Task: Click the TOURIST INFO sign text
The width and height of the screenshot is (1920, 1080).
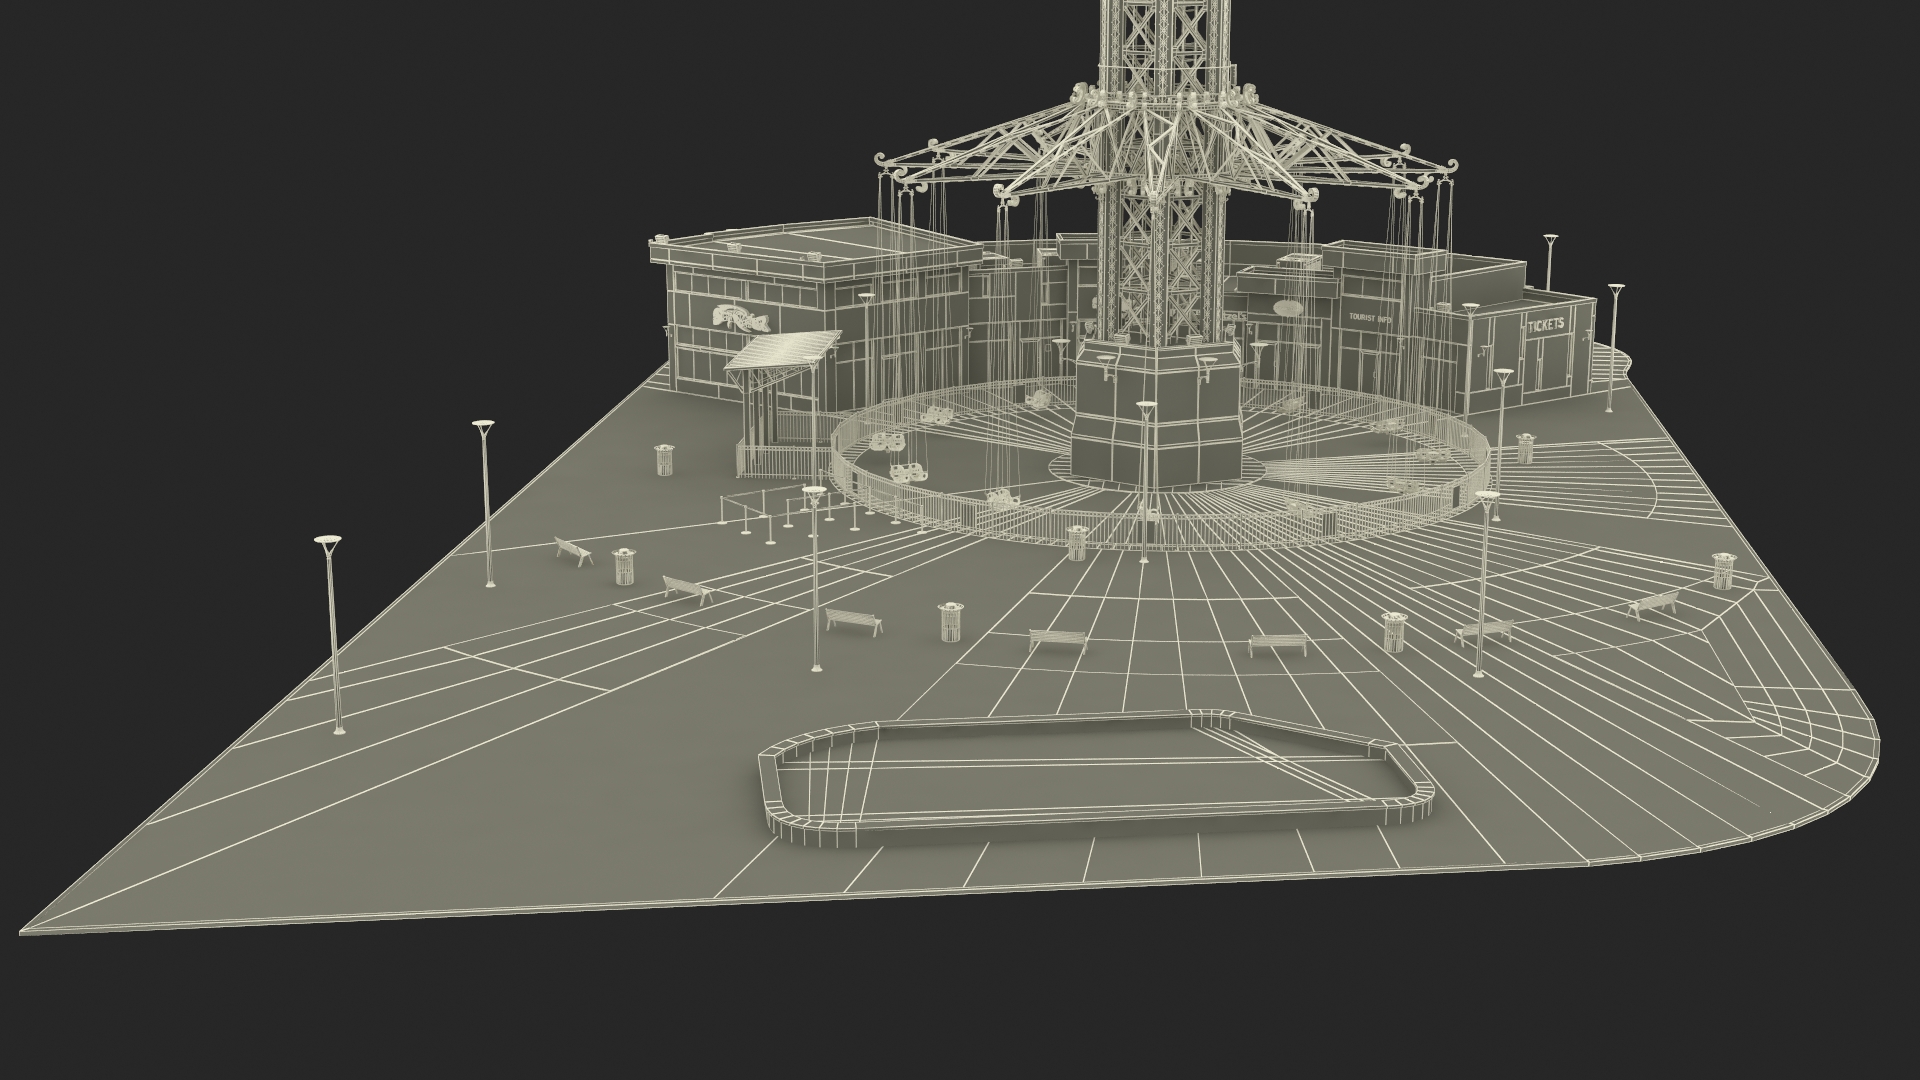Action: pyautogui.click(x=1370, y=316)
